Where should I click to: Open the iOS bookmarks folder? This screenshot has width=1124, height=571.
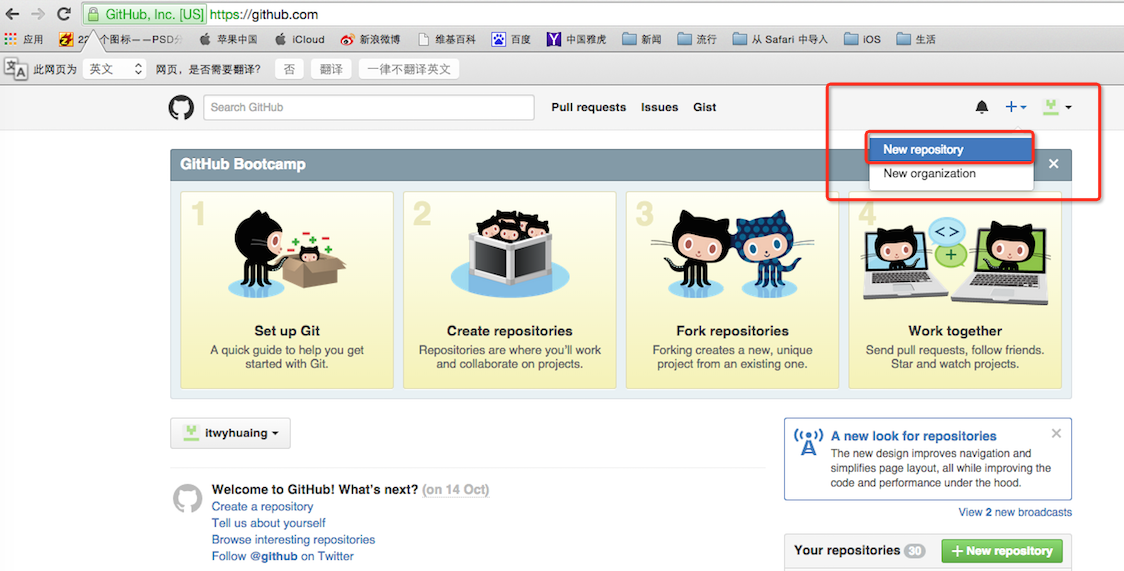pos(862,39)
